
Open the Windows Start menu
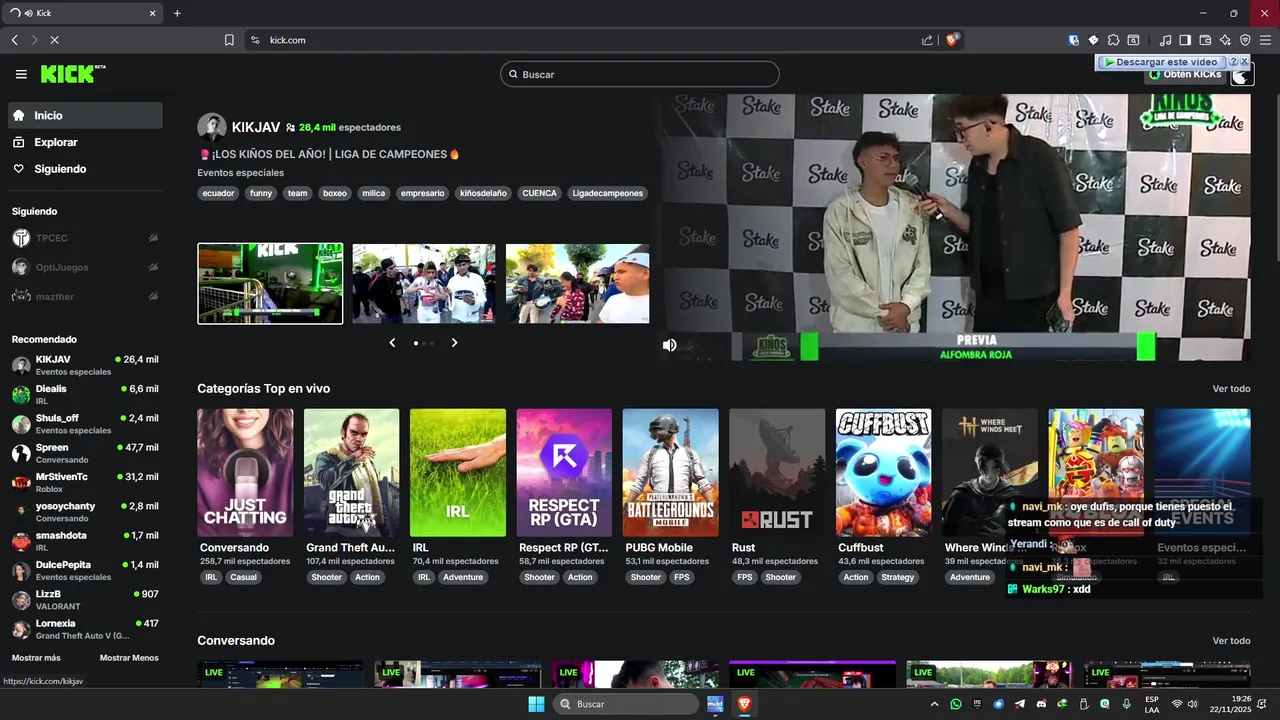(x=536, y=704)
